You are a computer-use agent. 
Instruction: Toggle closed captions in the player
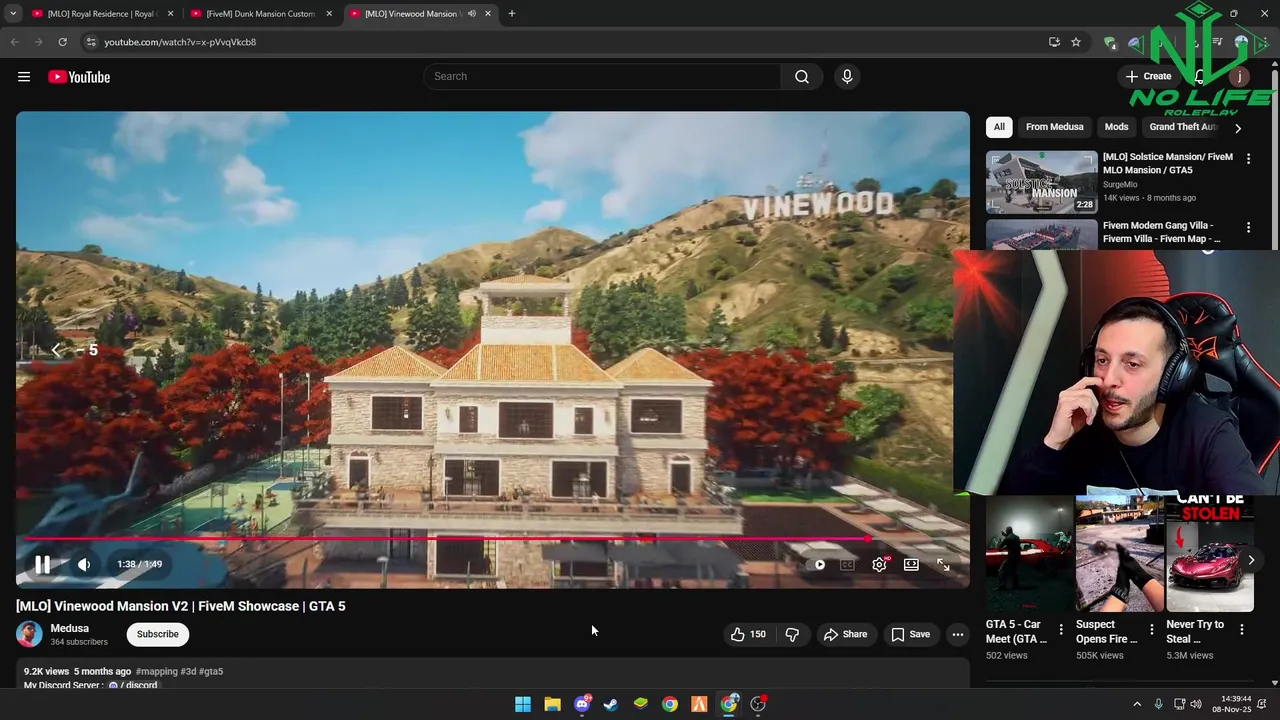847,564
